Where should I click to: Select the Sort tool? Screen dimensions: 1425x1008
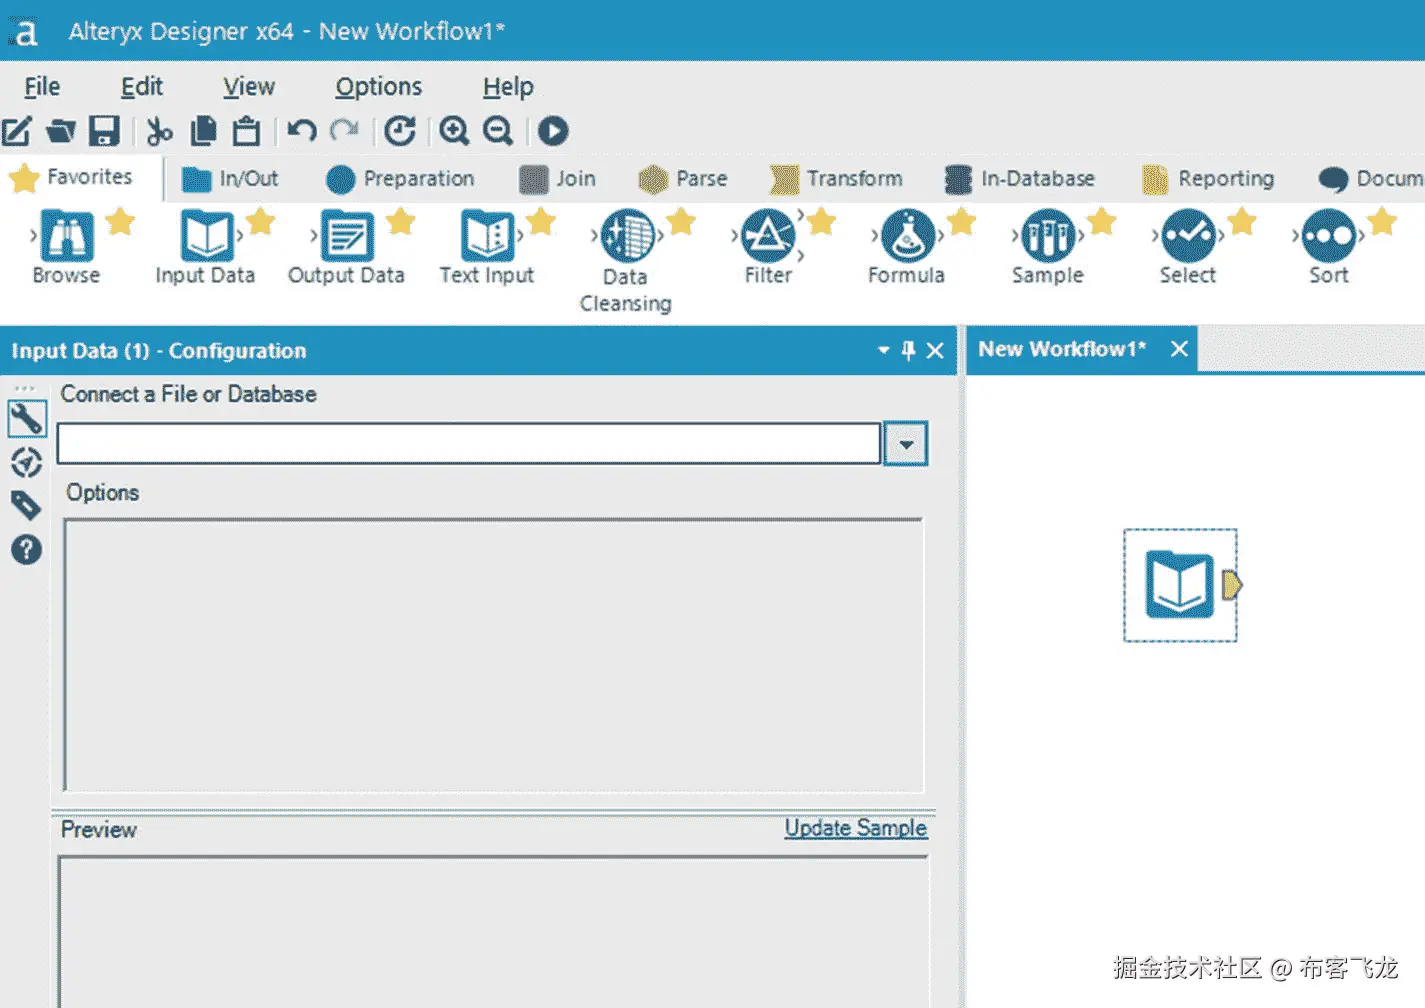1329,248
